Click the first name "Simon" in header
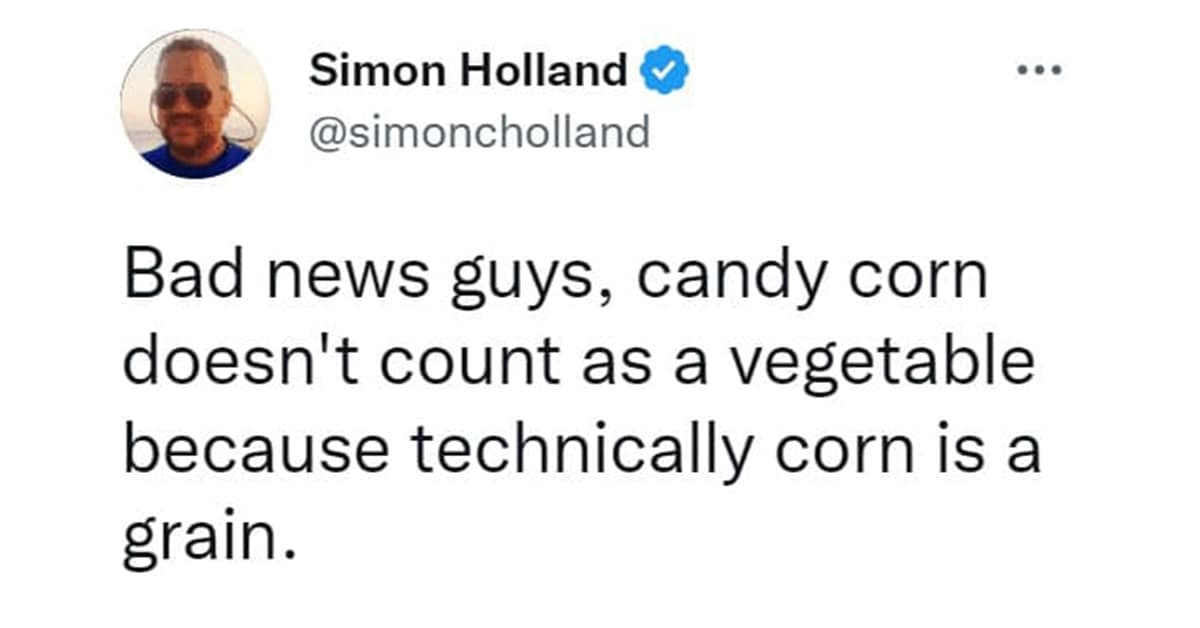 pos(368,71)
